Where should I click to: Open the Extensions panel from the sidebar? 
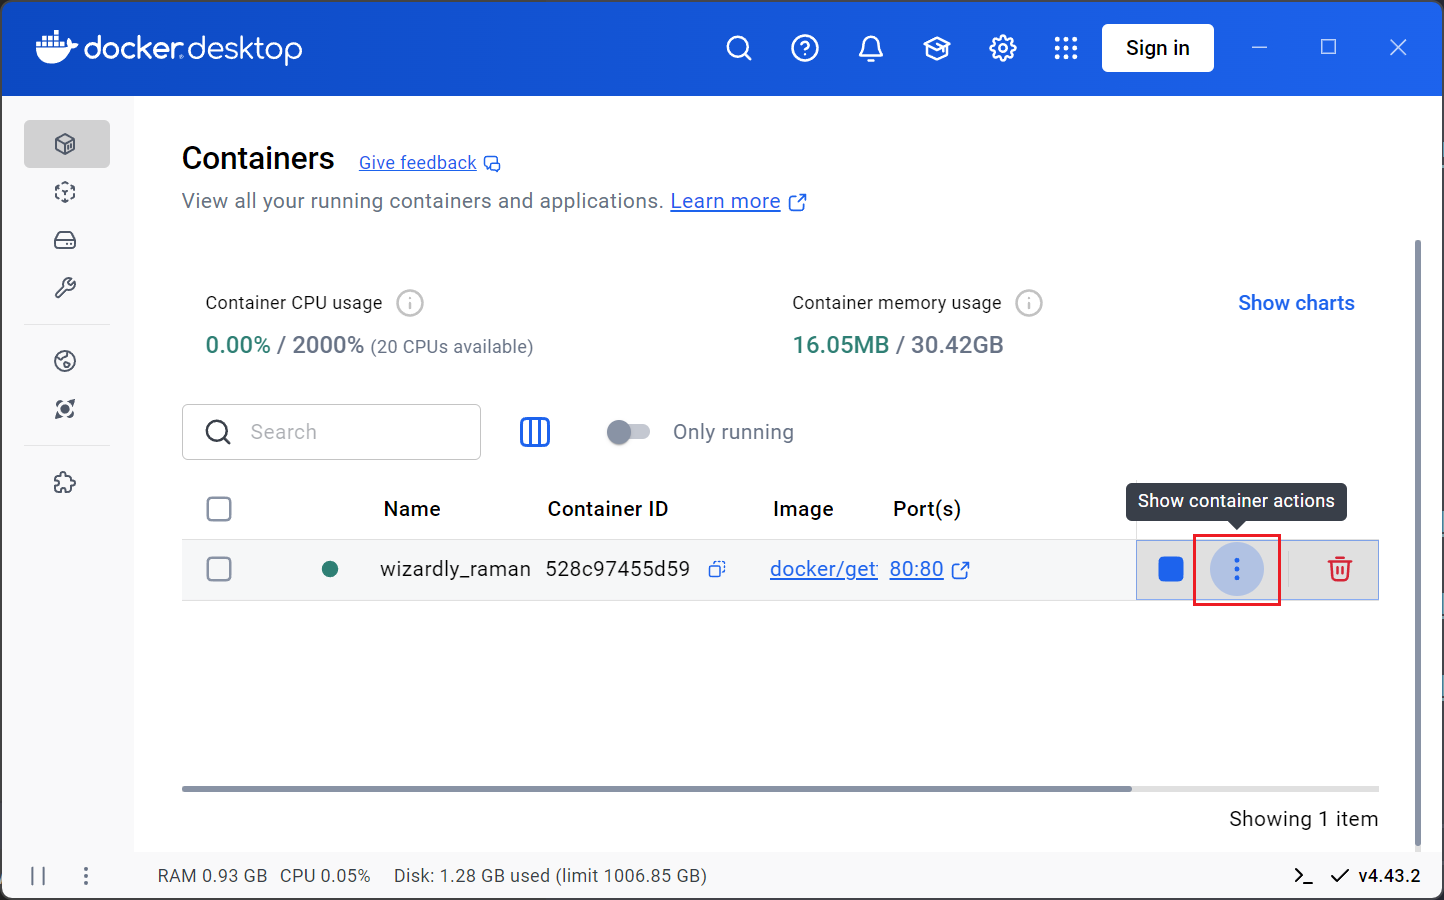(x=65, y=482)
